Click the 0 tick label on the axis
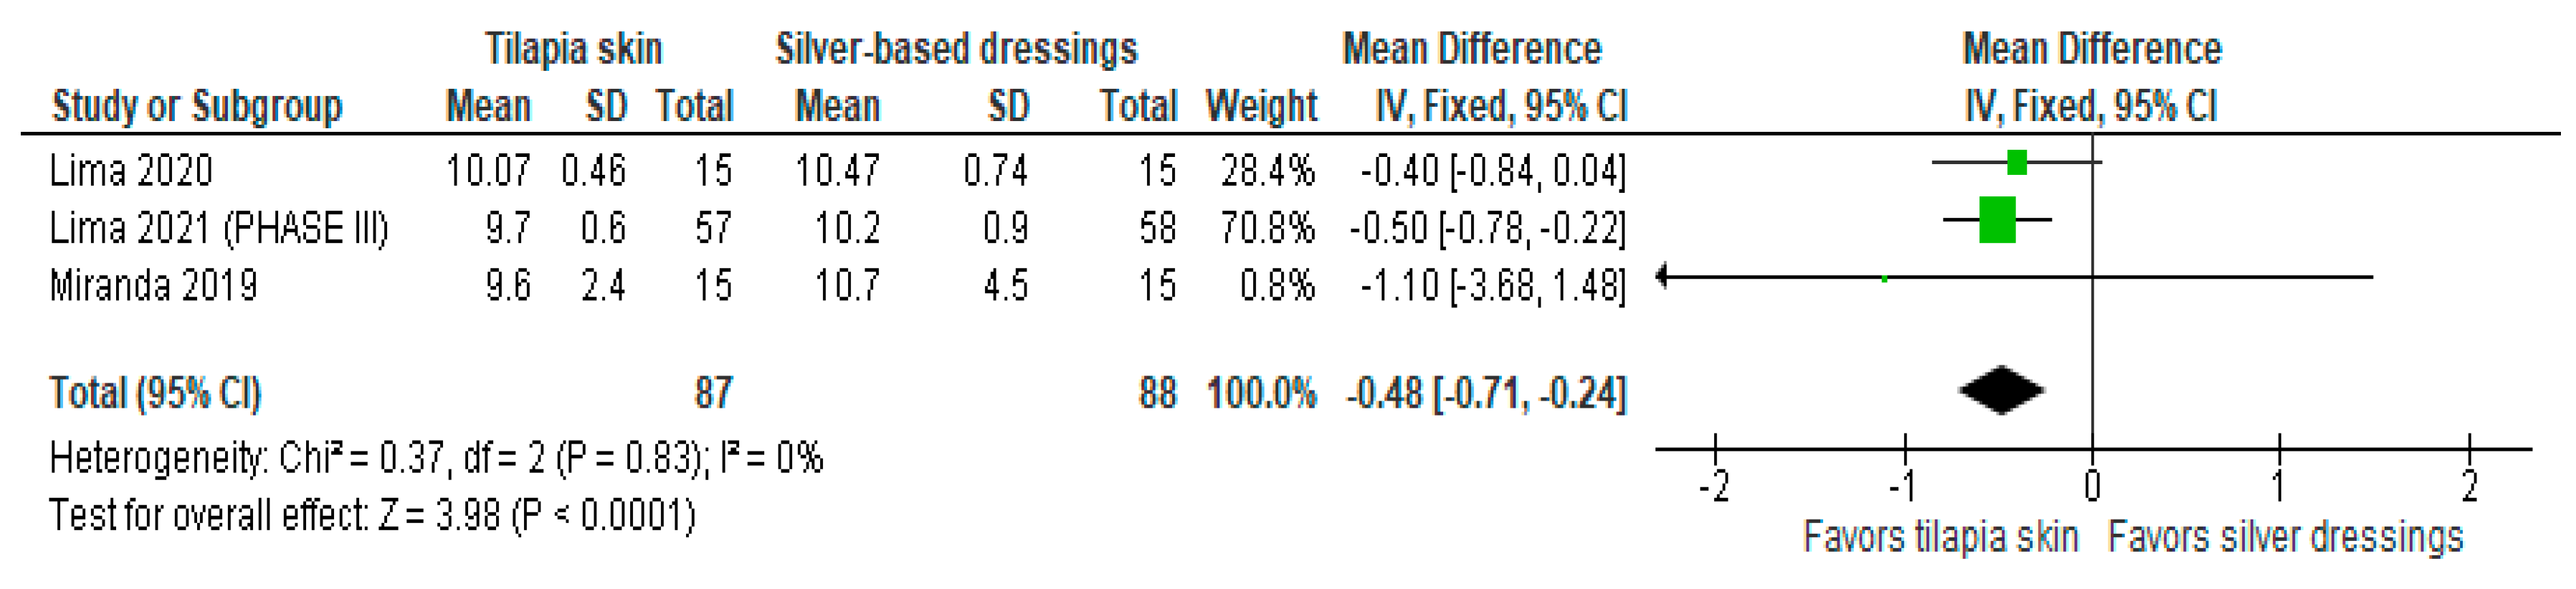The image size is (2576, 589). coord(2092,486)
